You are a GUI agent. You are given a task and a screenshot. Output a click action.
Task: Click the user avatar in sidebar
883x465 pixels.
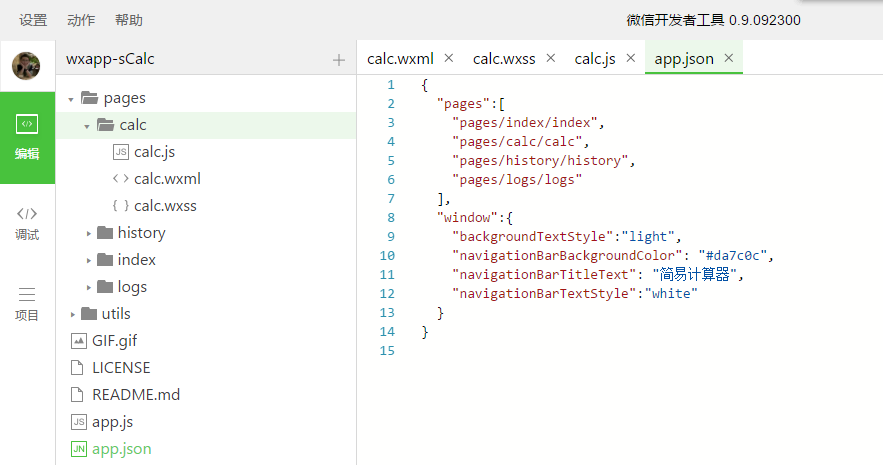click(26, 66)
